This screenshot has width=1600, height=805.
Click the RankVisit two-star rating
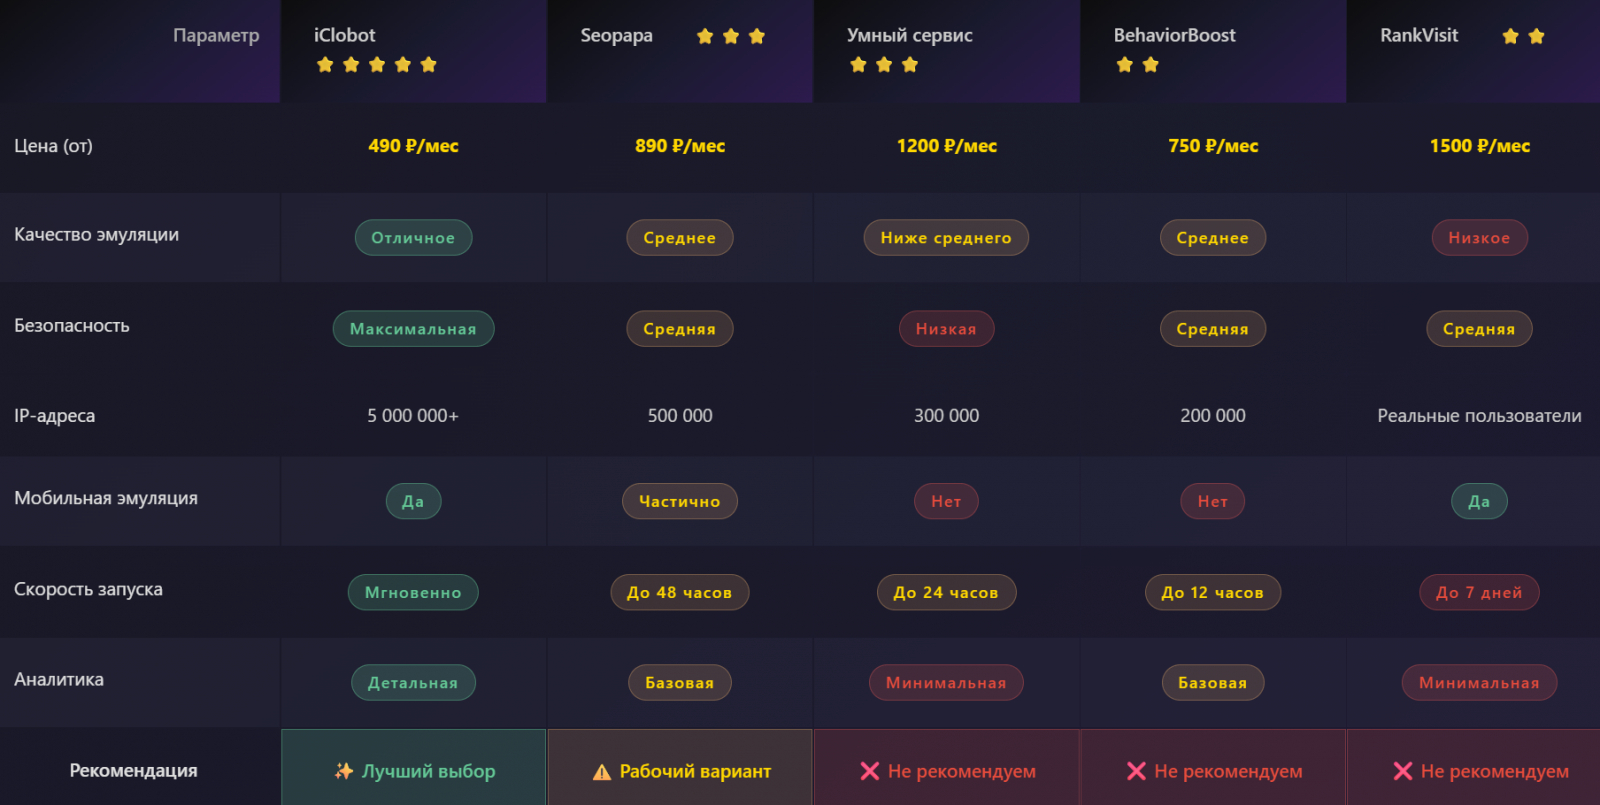click(1524, 37)
